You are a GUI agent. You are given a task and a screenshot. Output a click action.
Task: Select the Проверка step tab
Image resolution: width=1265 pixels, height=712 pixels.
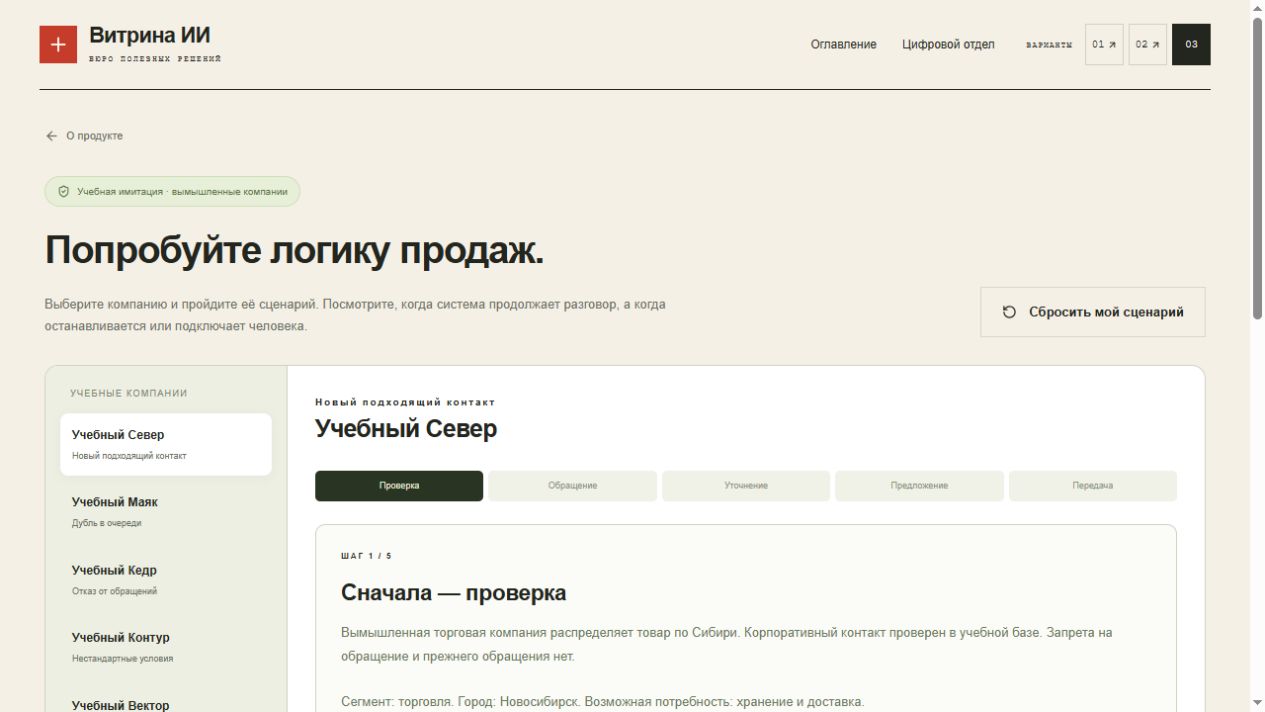pos(399,486)
